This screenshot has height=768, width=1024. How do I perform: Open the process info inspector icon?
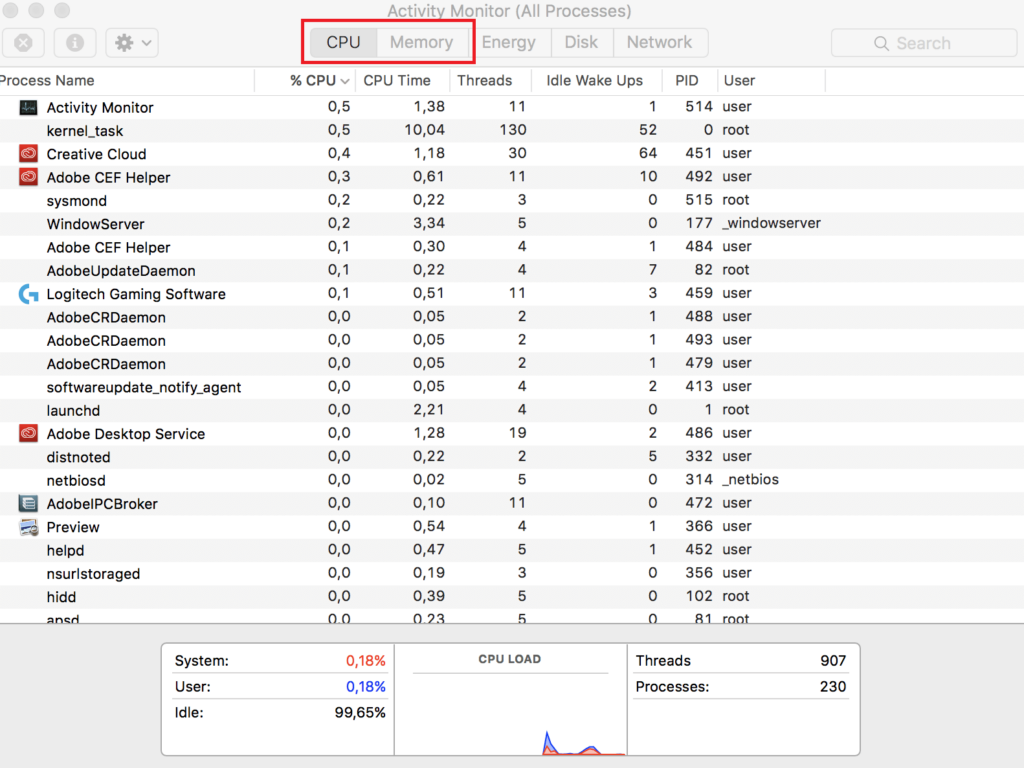[75, 43]
